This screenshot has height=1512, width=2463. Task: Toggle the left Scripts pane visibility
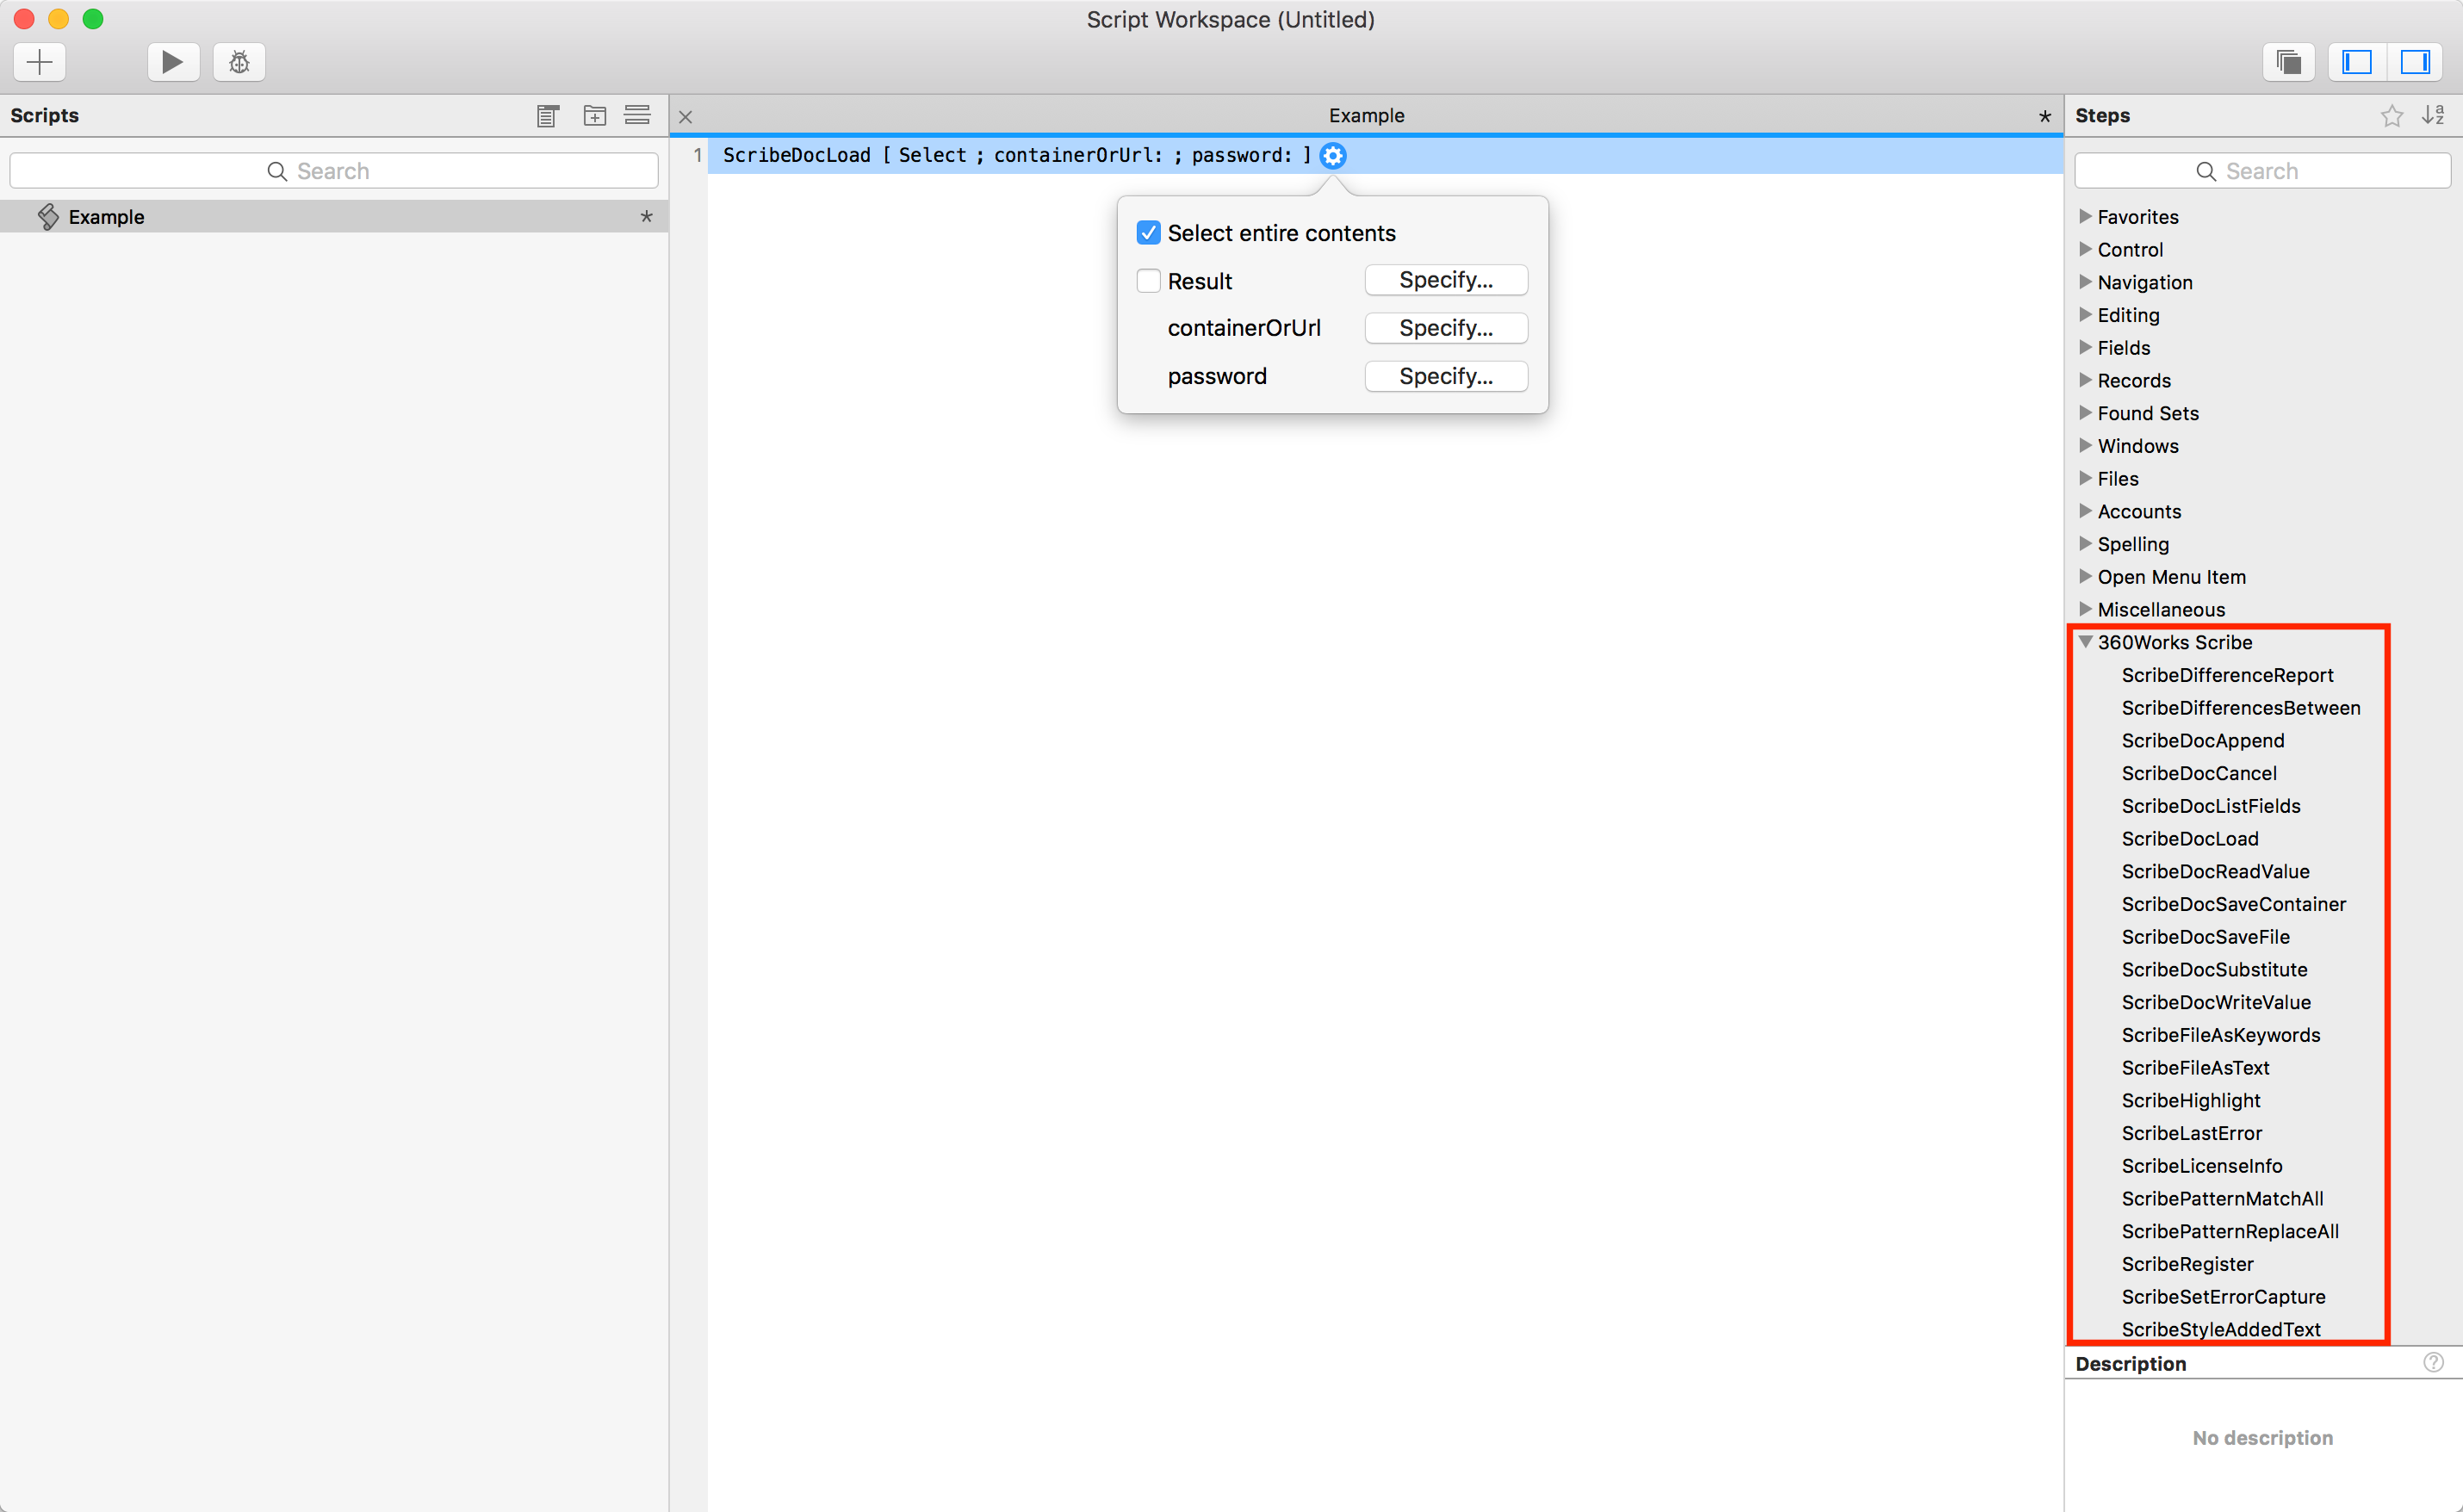(2357, 62)
